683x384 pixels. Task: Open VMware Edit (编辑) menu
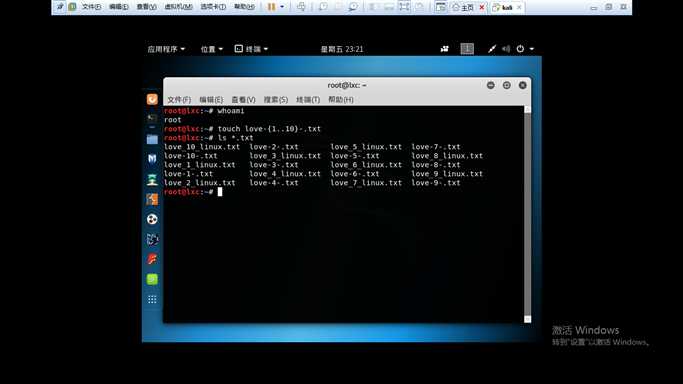118,7
